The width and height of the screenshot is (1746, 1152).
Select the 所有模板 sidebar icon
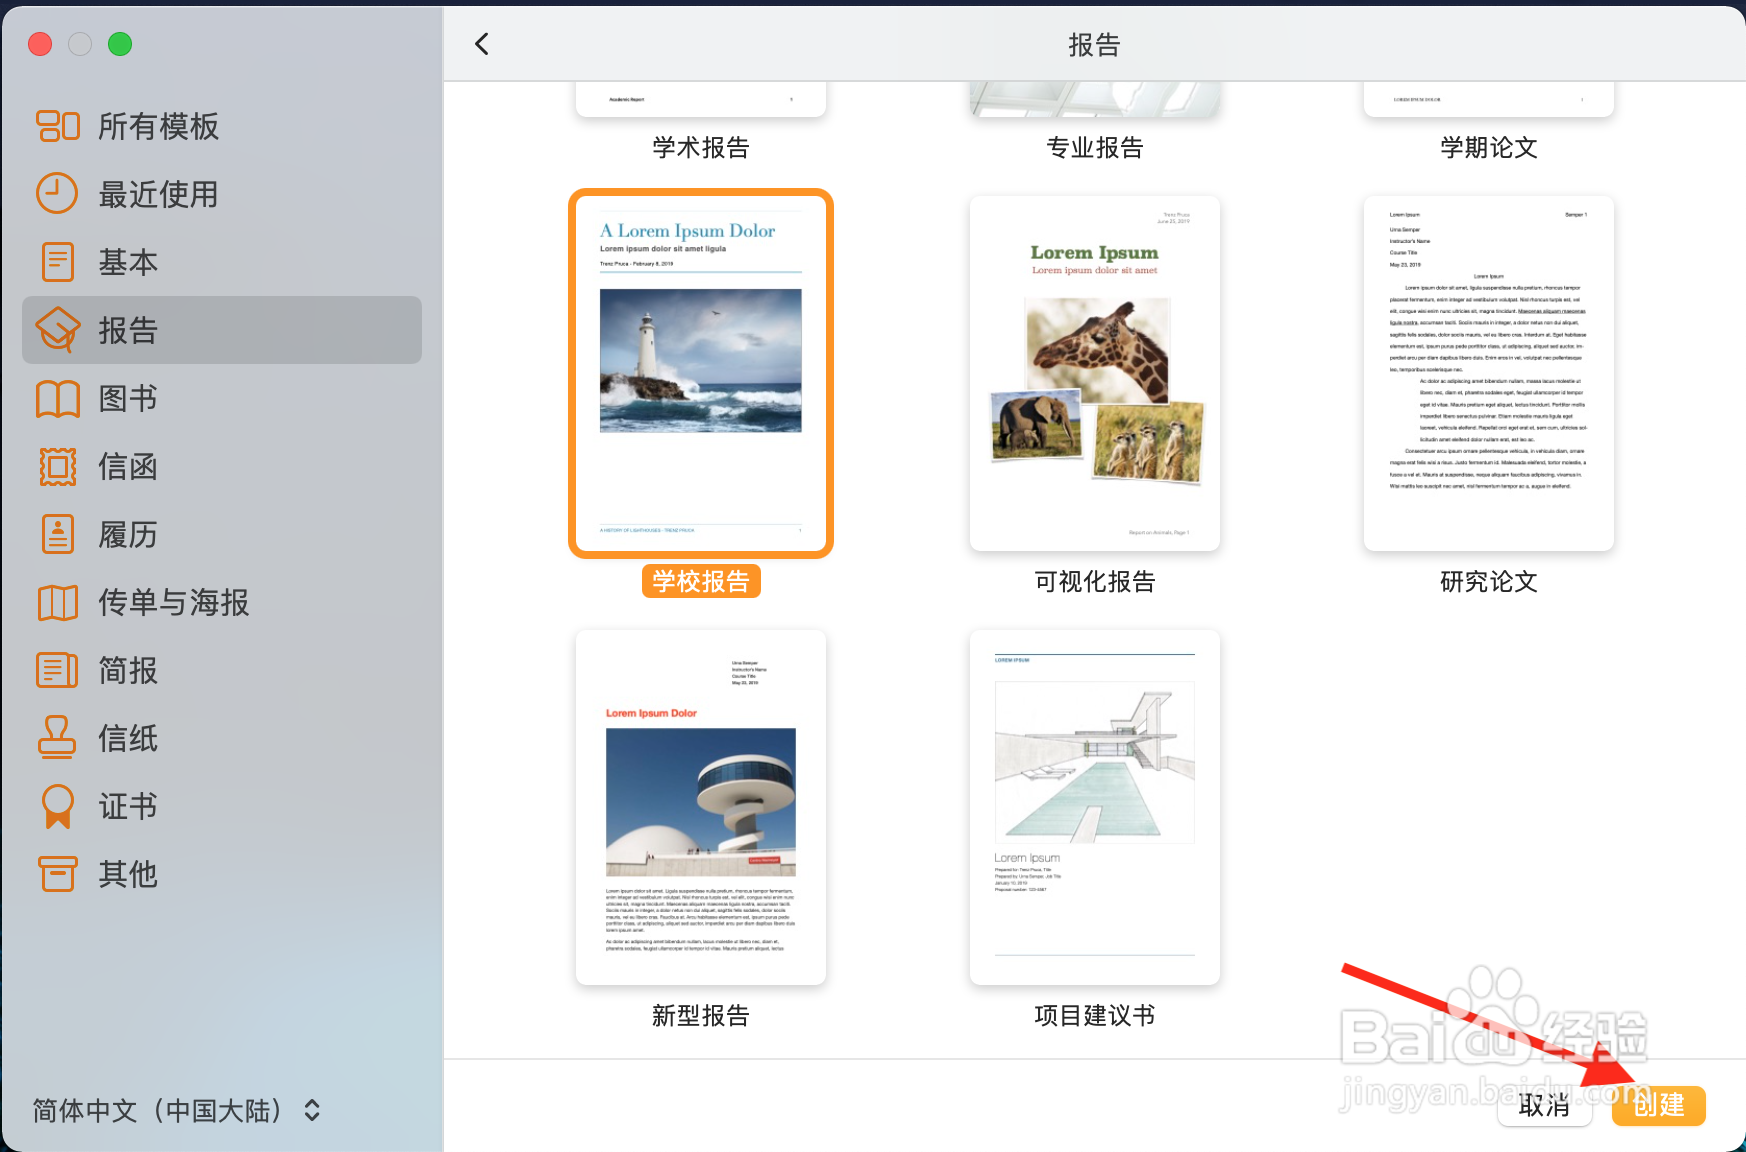[x=57, y=126]
